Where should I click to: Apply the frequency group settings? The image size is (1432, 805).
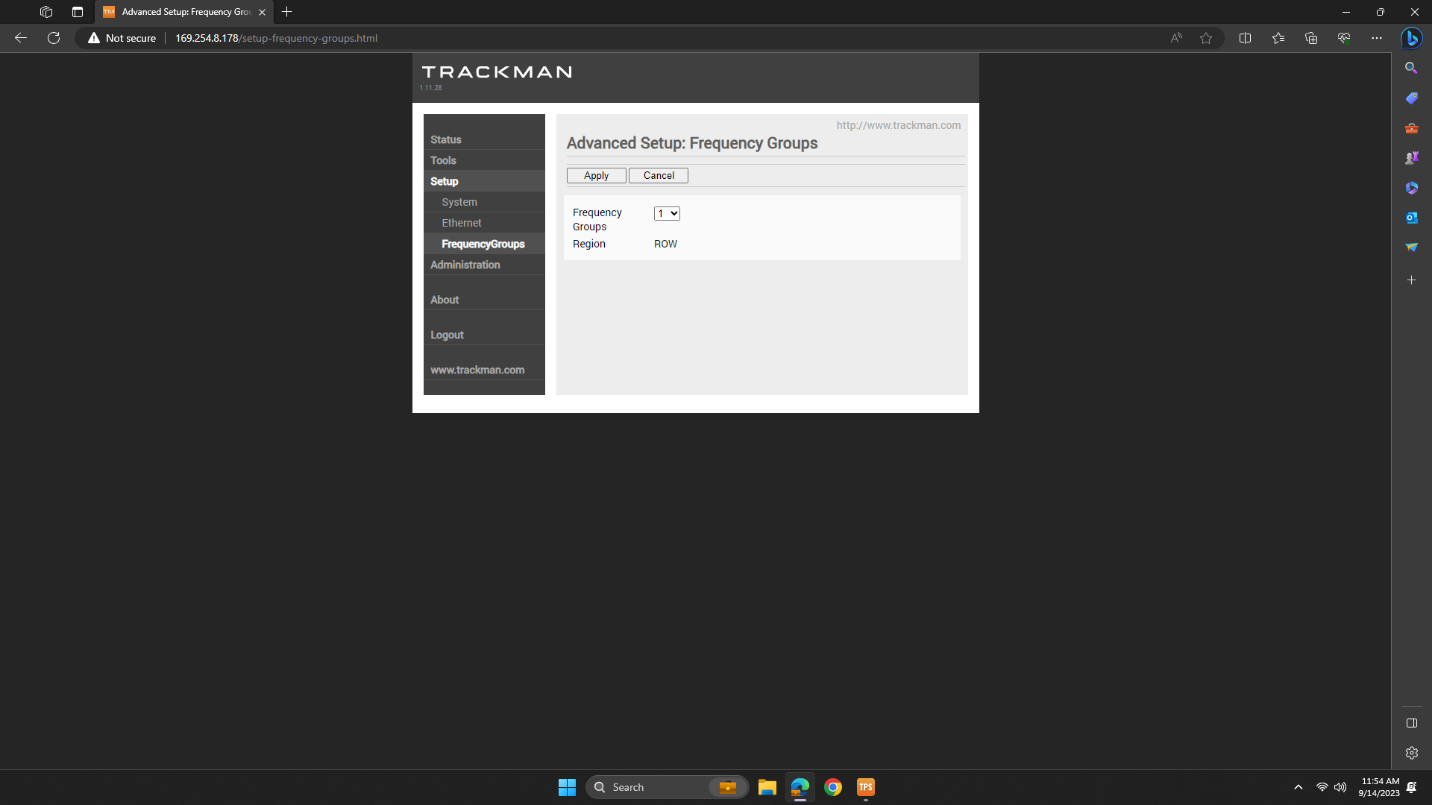(x=596, y=175)
